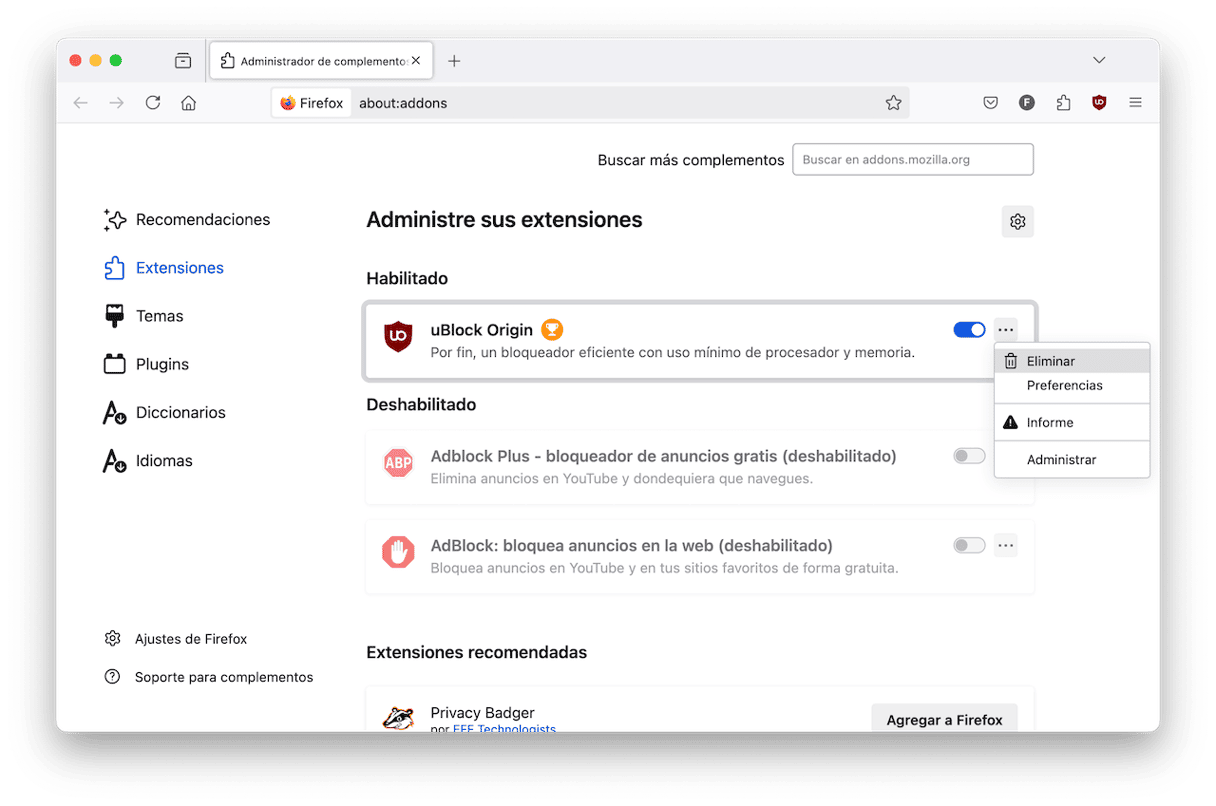
Task: Go back to the previous page
Action: pos(81,103)
